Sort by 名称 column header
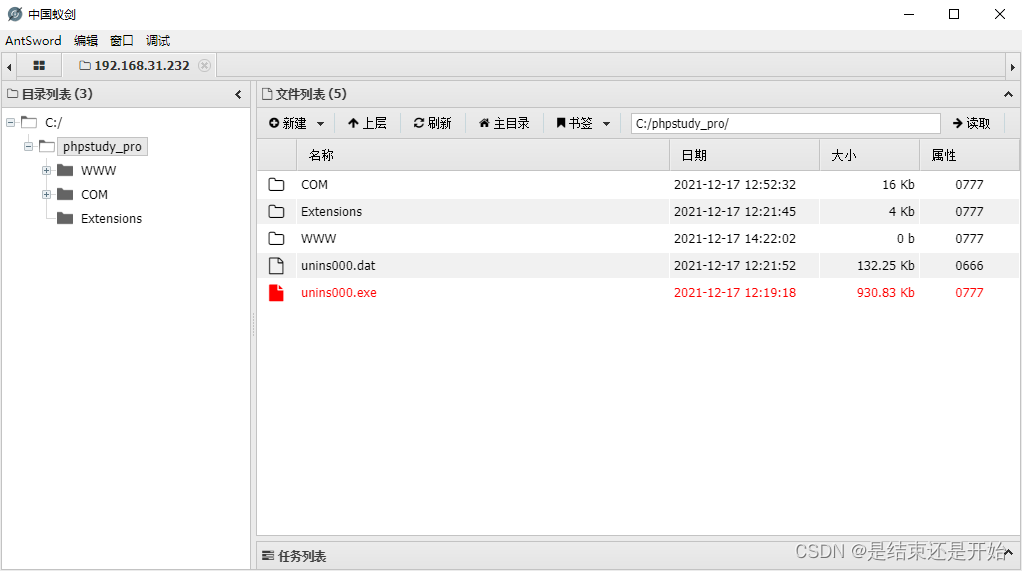Screen dimensions: 1022x571 coord(483,155)
